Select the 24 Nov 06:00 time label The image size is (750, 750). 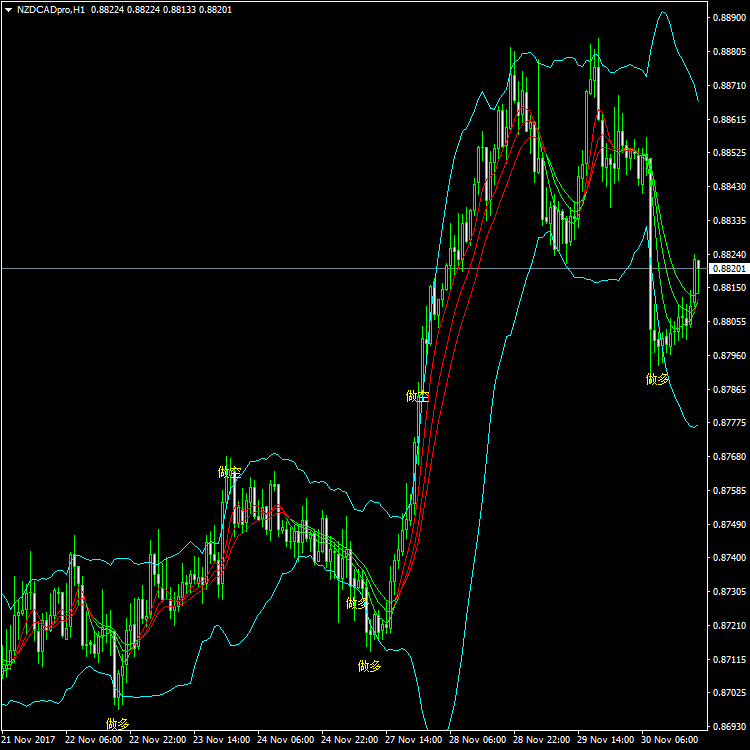[x=286, y=739]
